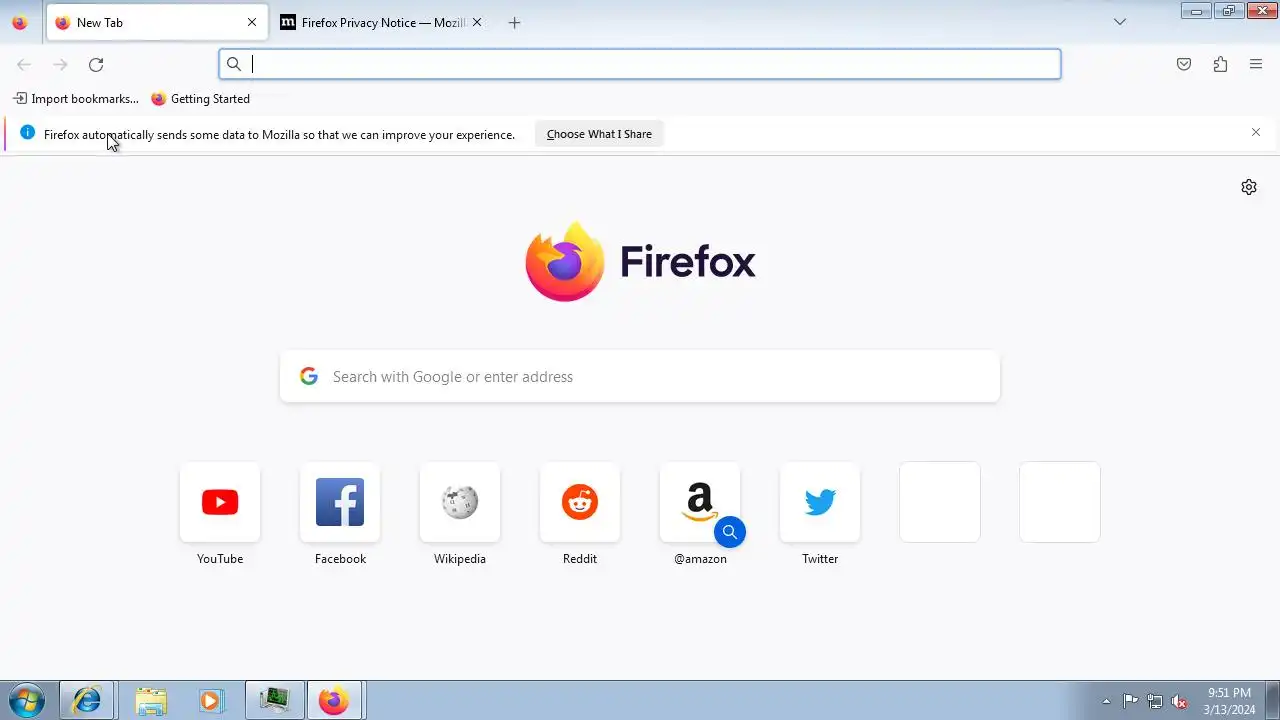The width and height of the screenshot is (1280, 720).
Task: Click the Search with Google or enter address box
Action: [x=640, y=376]
